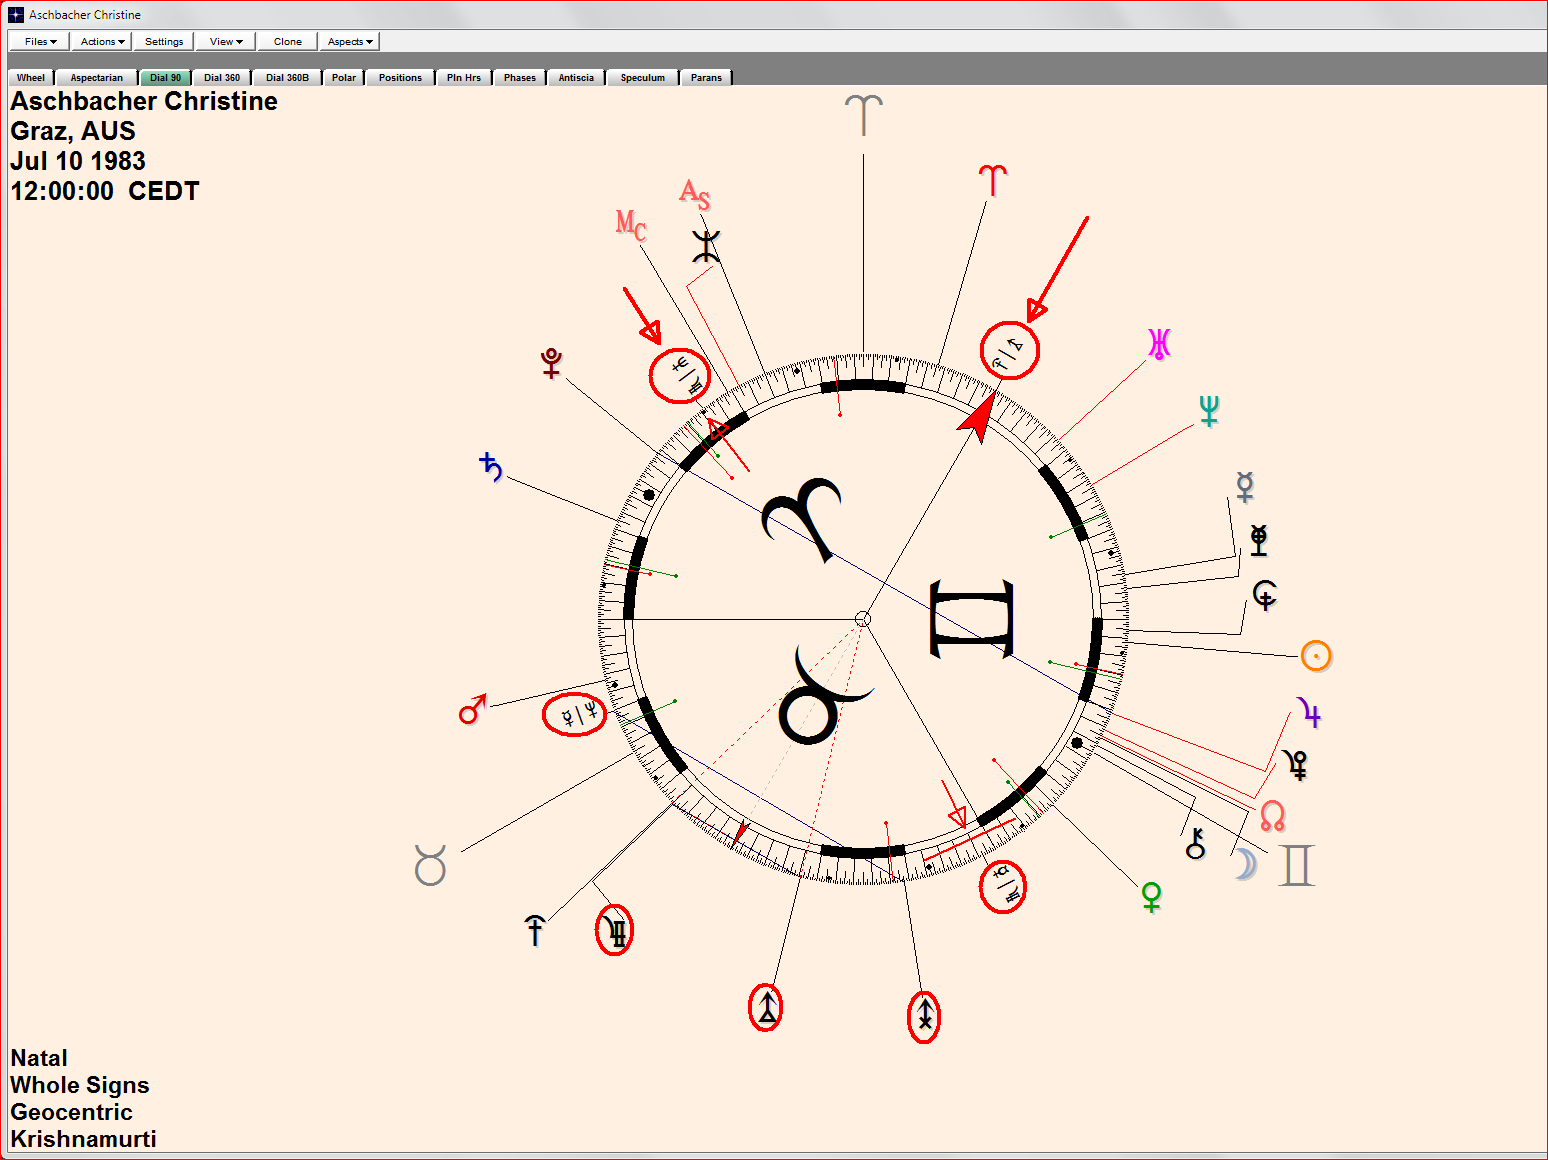This screenshot has width=1548, height=1160.
Task: Switch to the Polar tab
Action: (x=344, y=77)
